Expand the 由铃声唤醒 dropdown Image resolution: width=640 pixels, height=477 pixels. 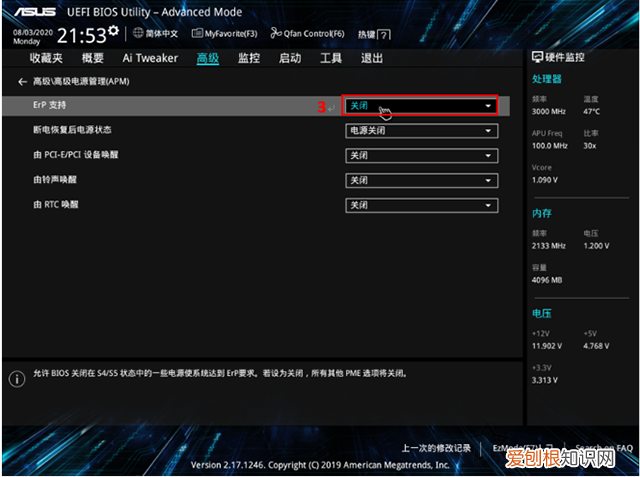[422, 180]
